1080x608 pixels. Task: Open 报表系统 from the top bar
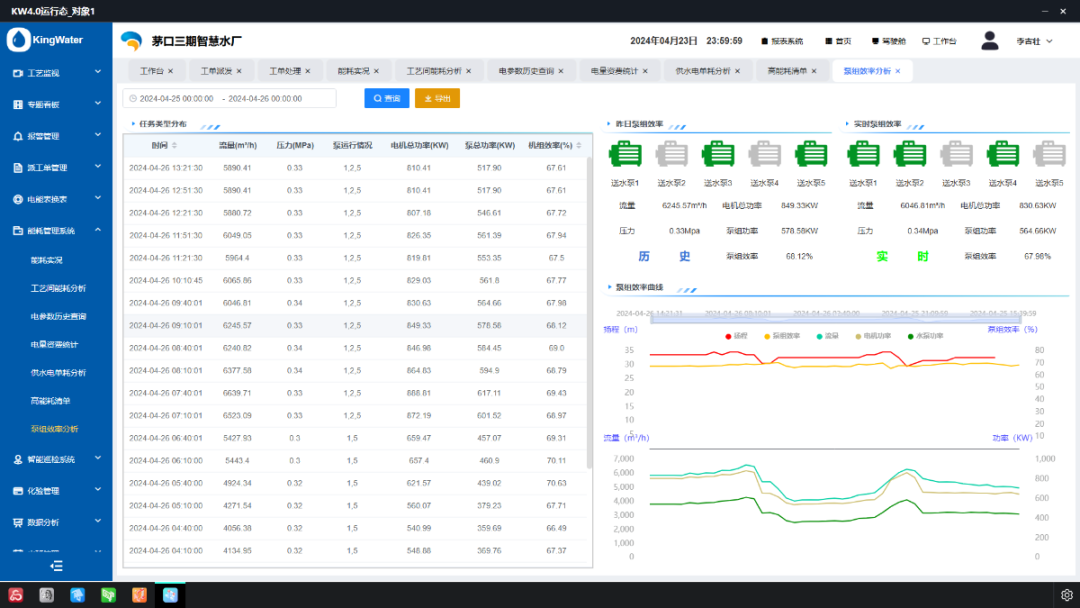782,41
